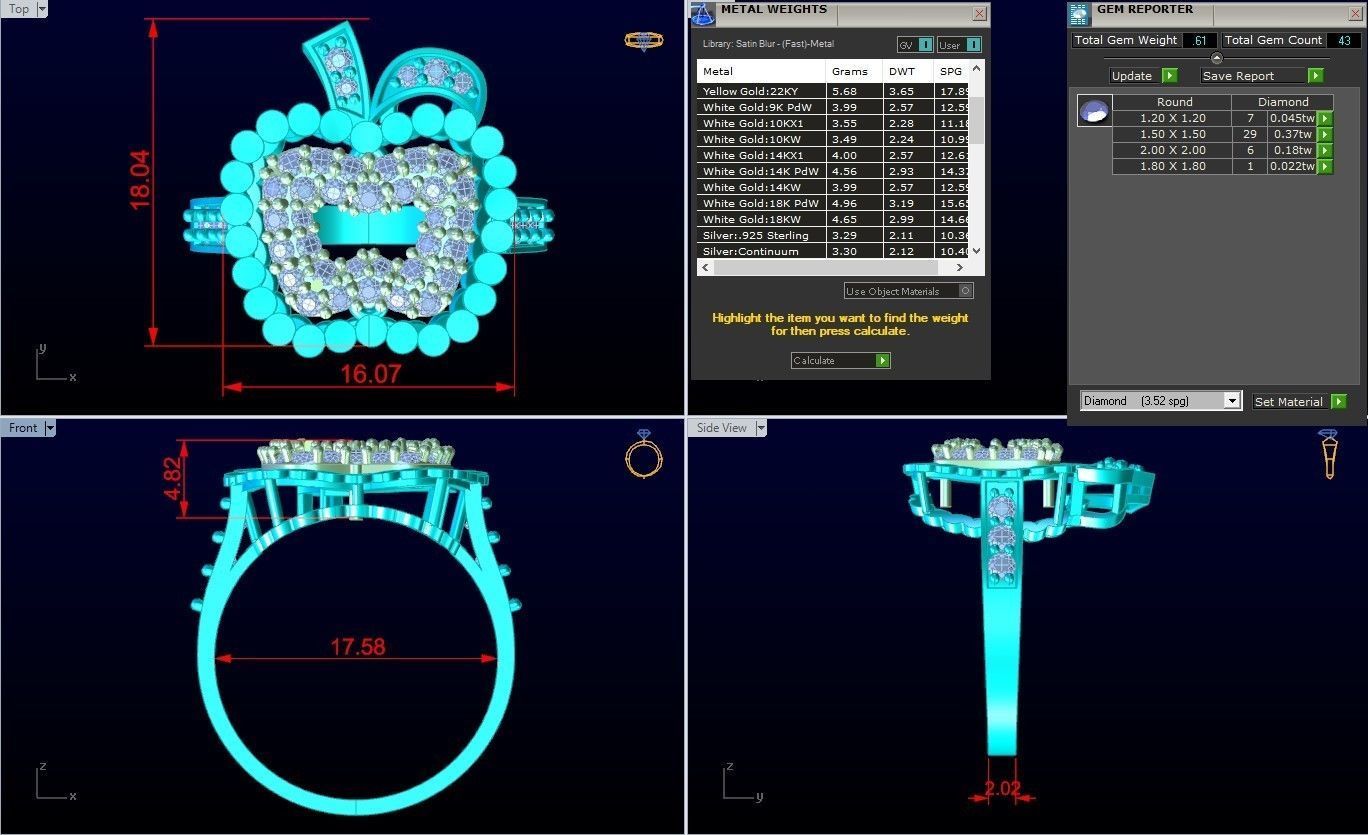Select the Top viewport title tab

pos(19,9)
